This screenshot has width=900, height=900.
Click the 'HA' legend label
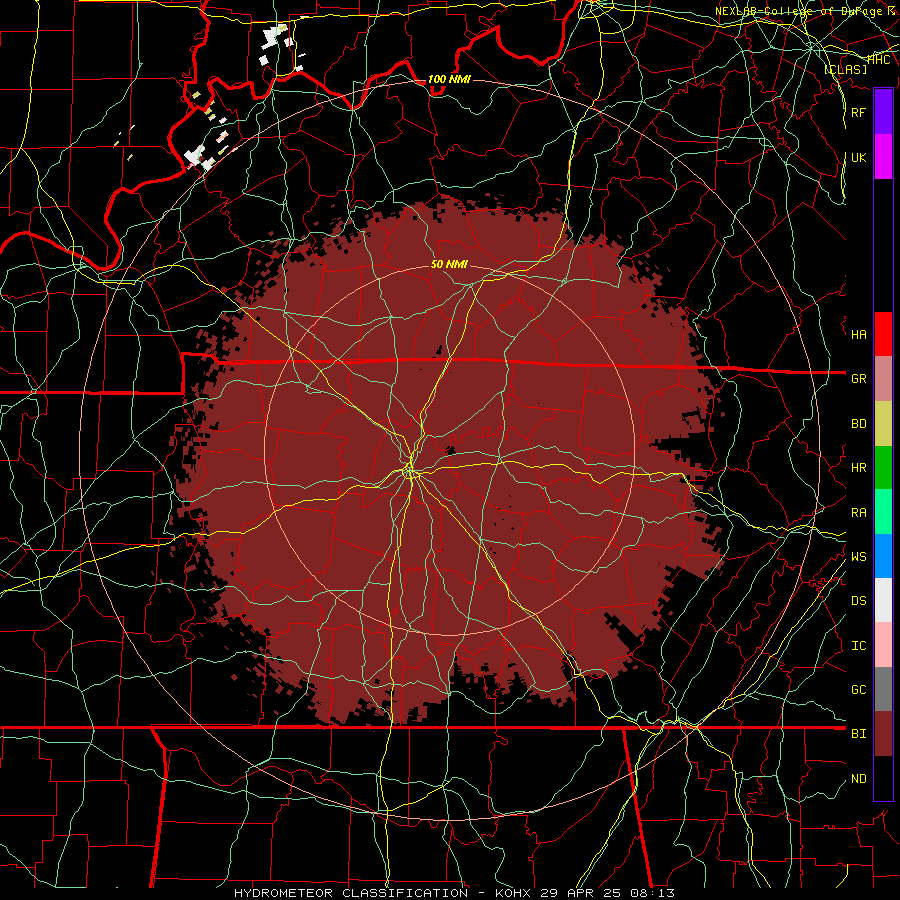tap(858, 335)
